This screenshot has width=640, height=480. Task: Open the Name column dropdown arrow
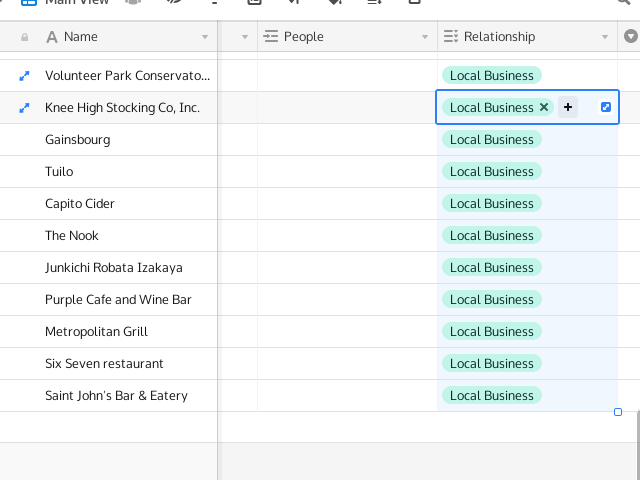coord(205,37)
